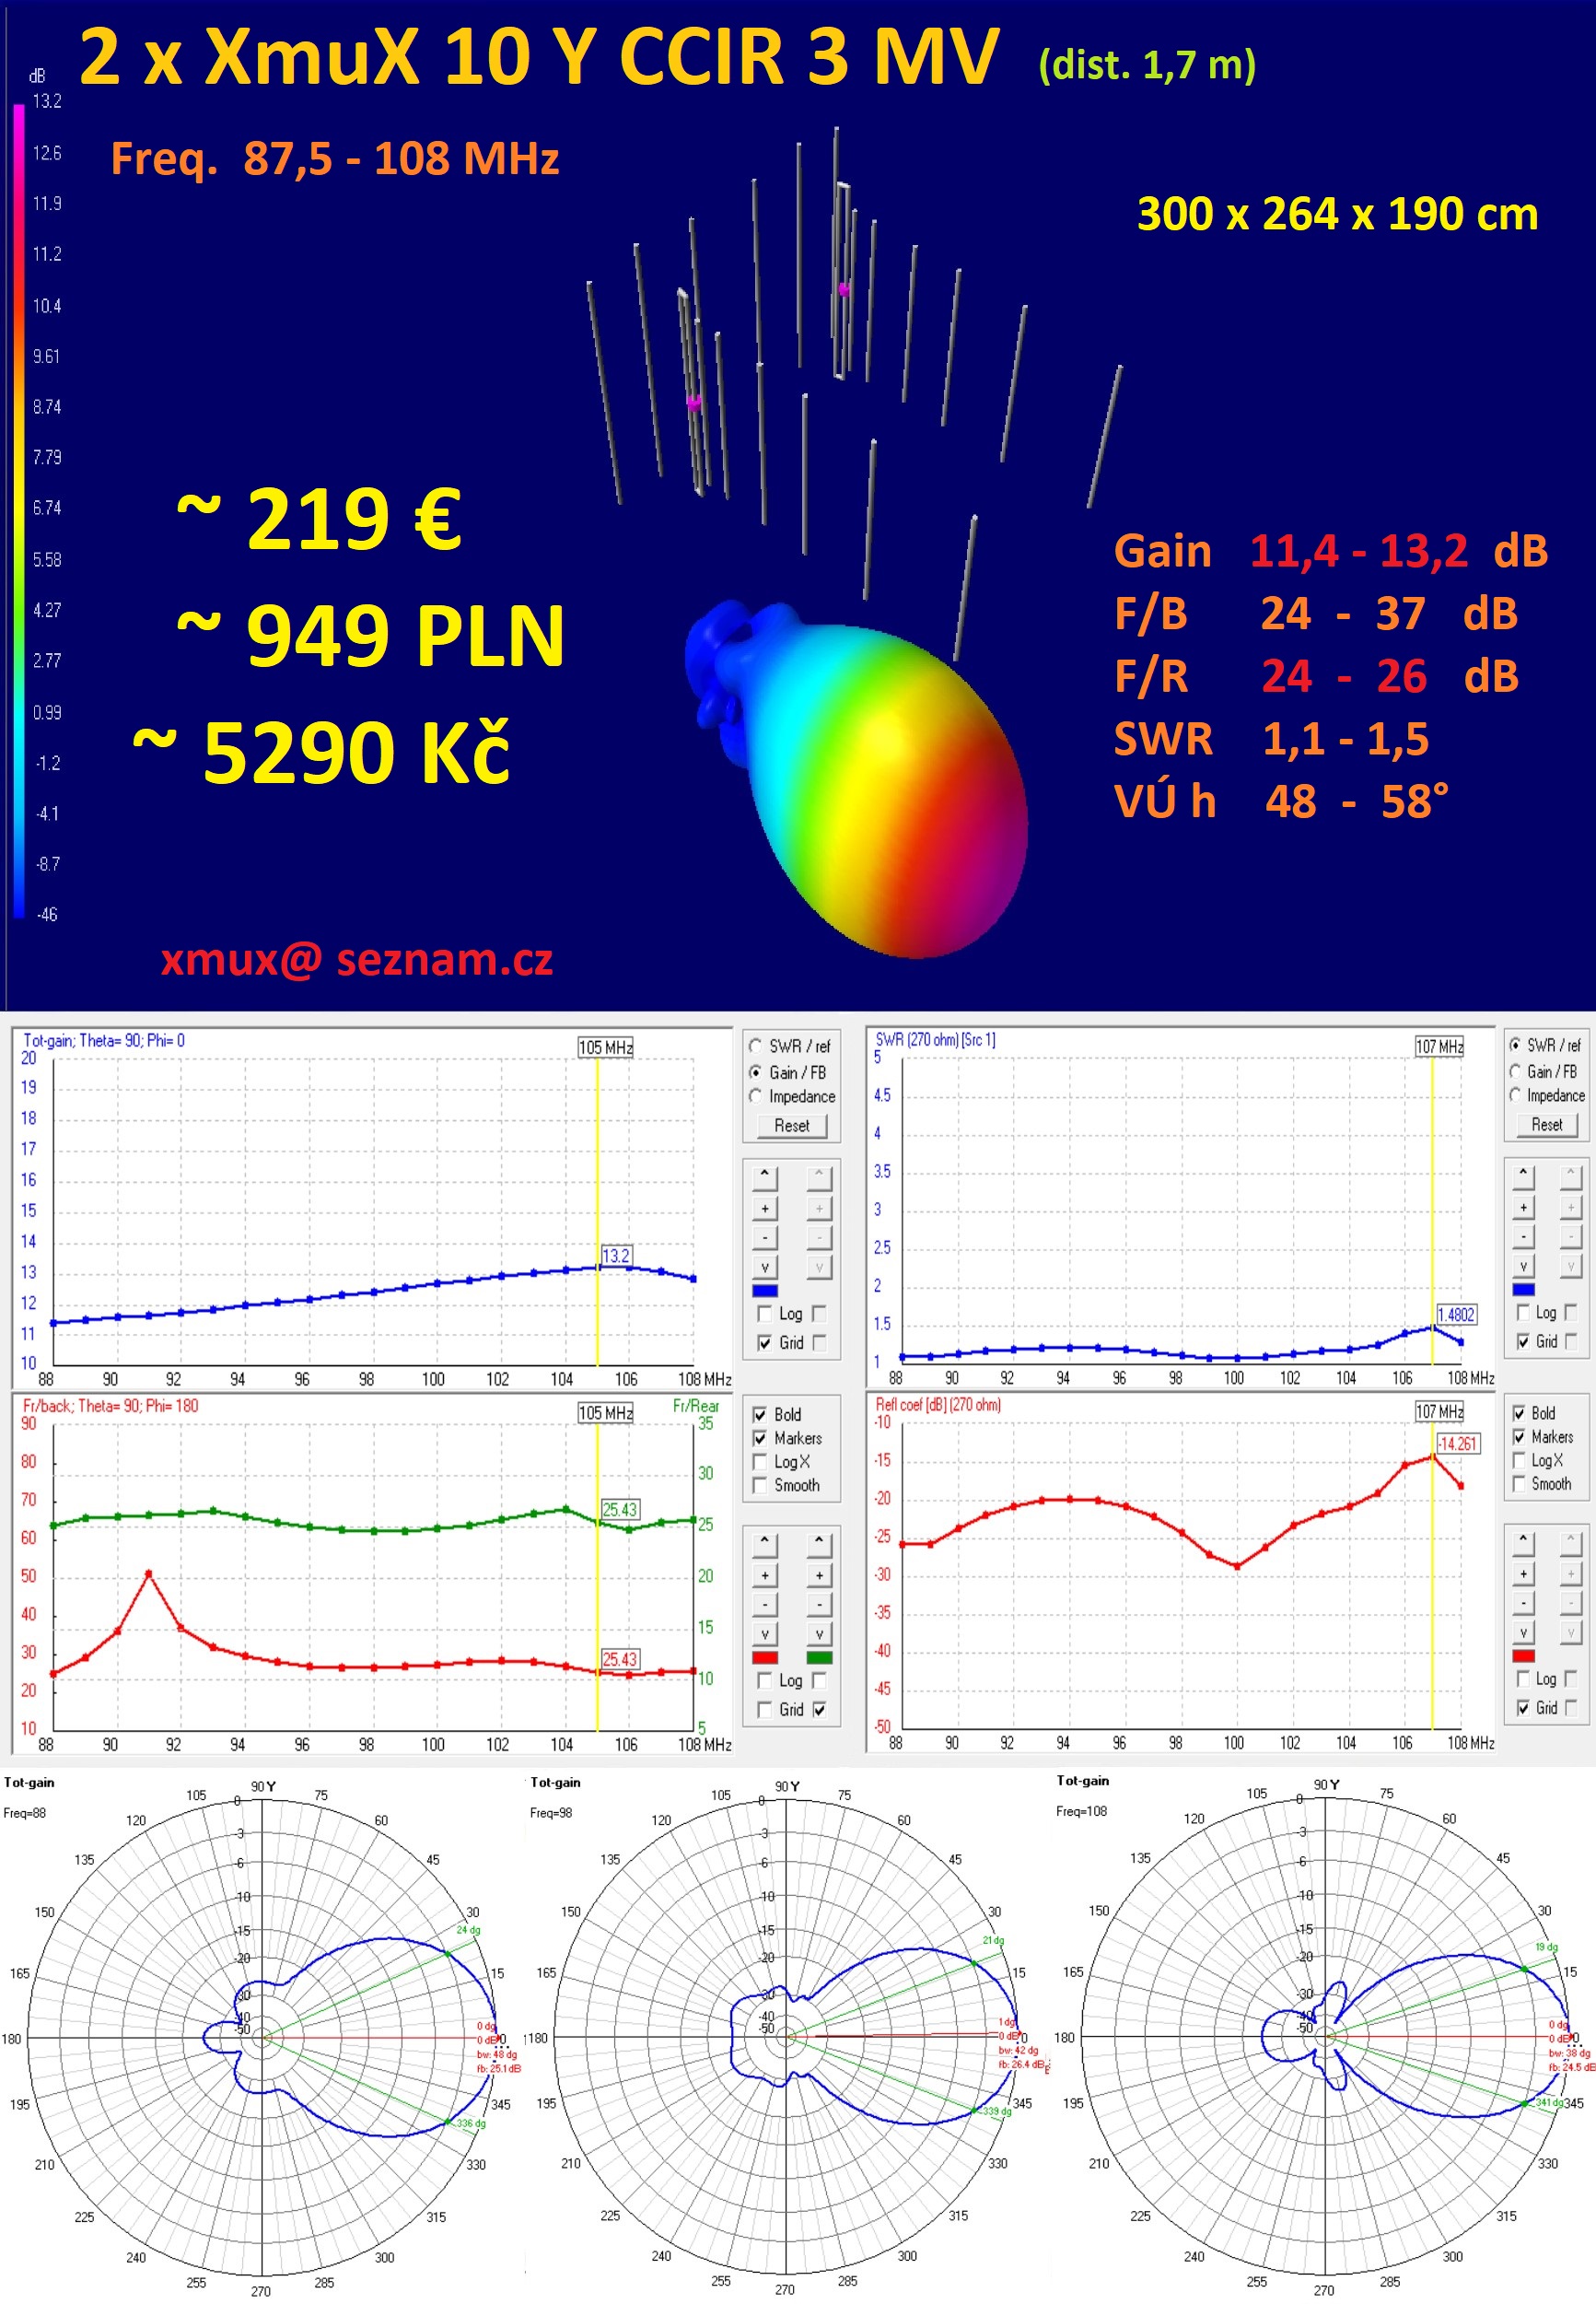Click enabled + button beside the SWR chart
1596x2304 pixels.
(1523, 1207)
